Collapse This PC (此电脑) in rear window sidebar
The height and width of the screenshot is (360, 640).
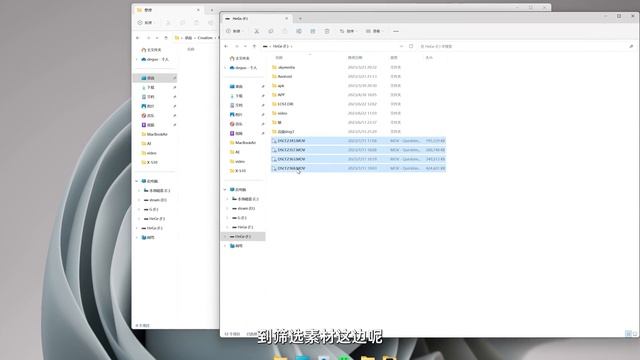pos(137,181)
